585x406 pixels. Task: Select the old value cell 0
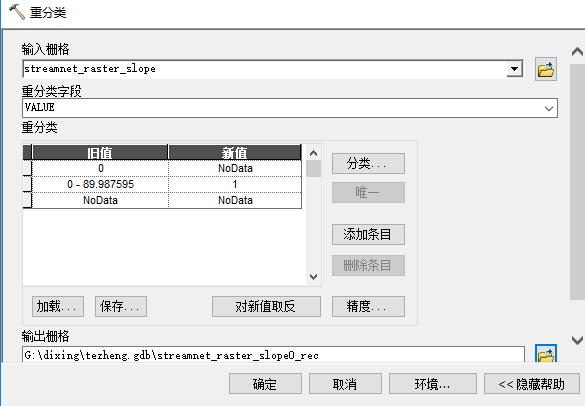pyautogui.click(x=100, y=168)
